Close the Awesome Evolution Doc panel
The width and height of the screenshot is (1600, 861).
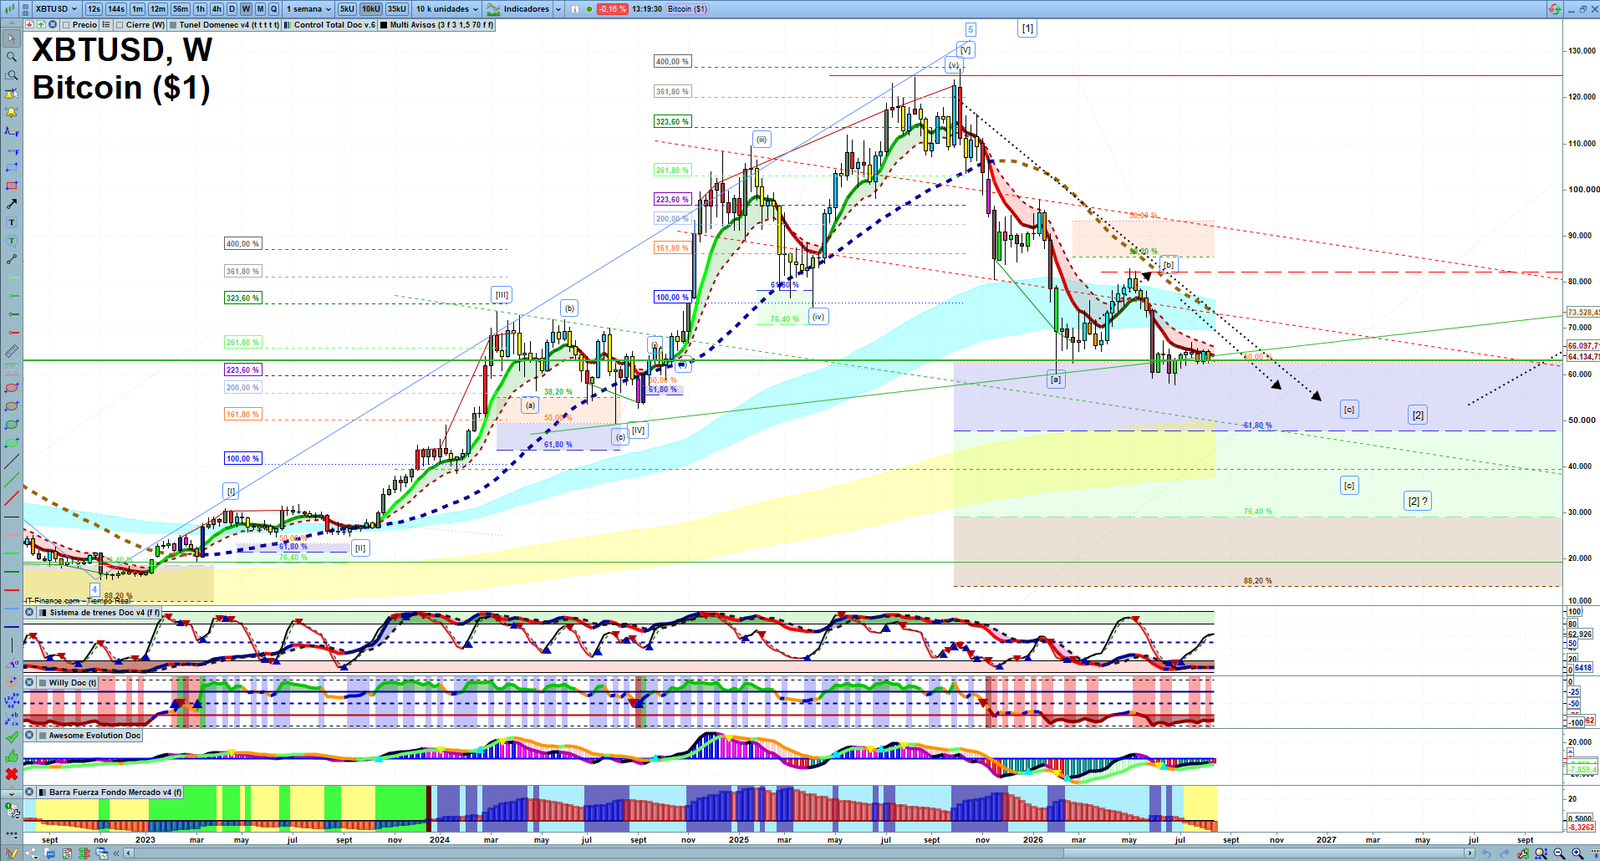point(29,735)
